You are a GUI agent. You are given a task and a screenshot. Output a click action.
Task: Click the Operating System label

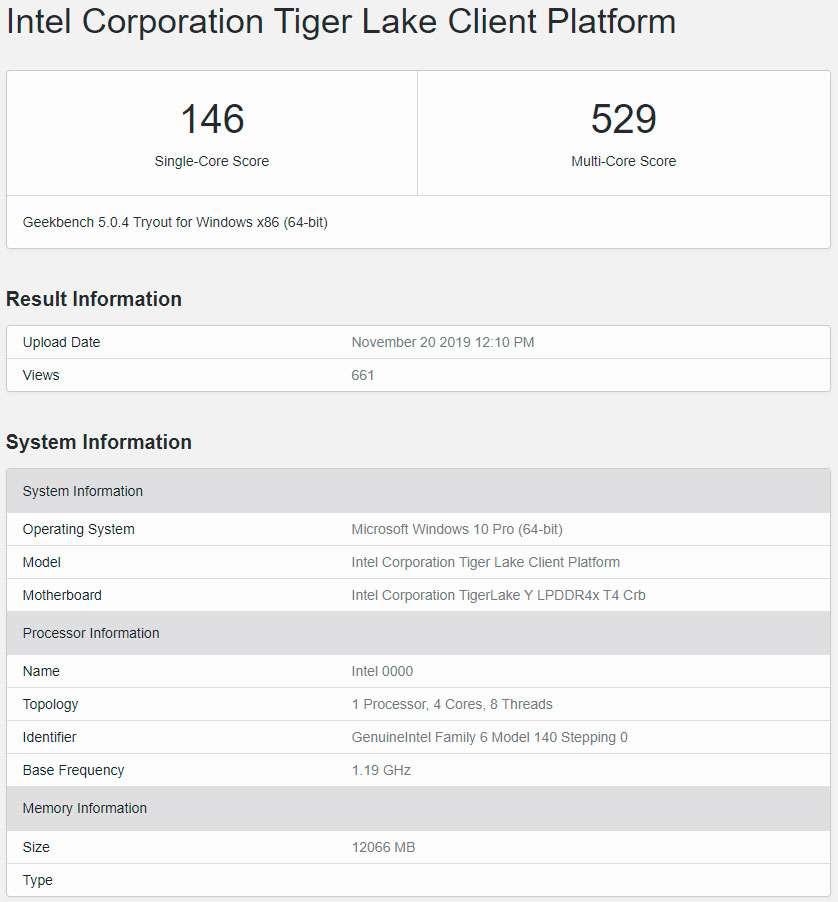click(x=78, y=529)
